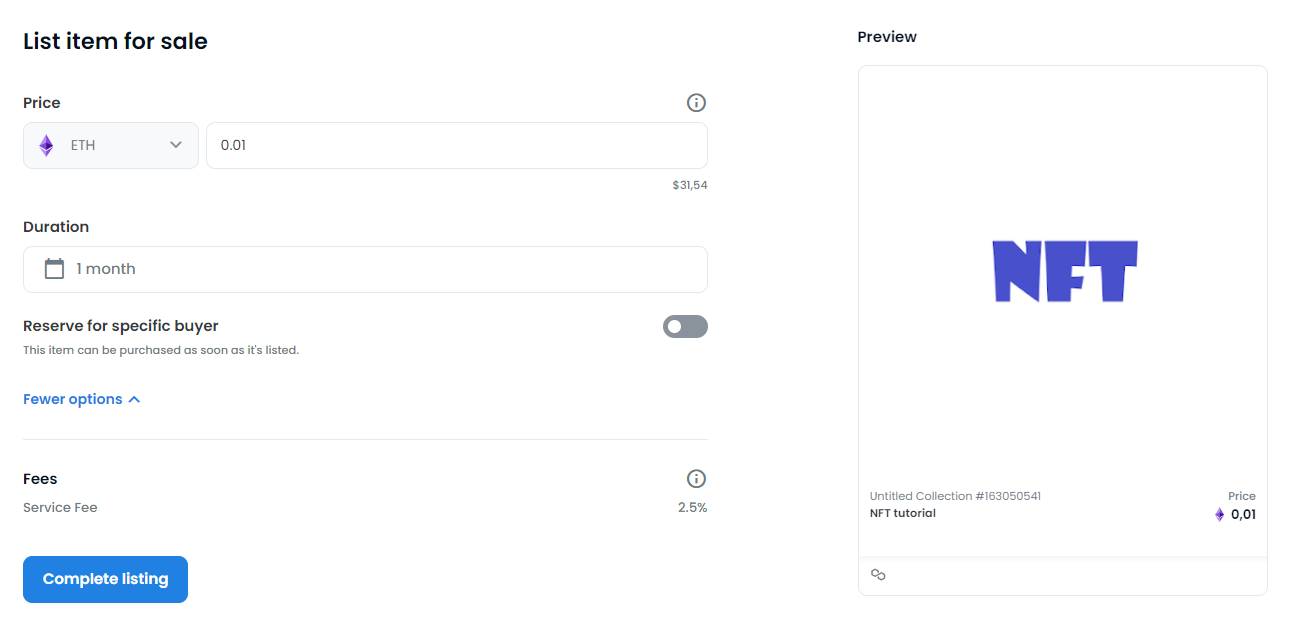1313x617 pixels.
Task: Click the 0,01 price in the preview card
Action: click(x=1243, y=515)
